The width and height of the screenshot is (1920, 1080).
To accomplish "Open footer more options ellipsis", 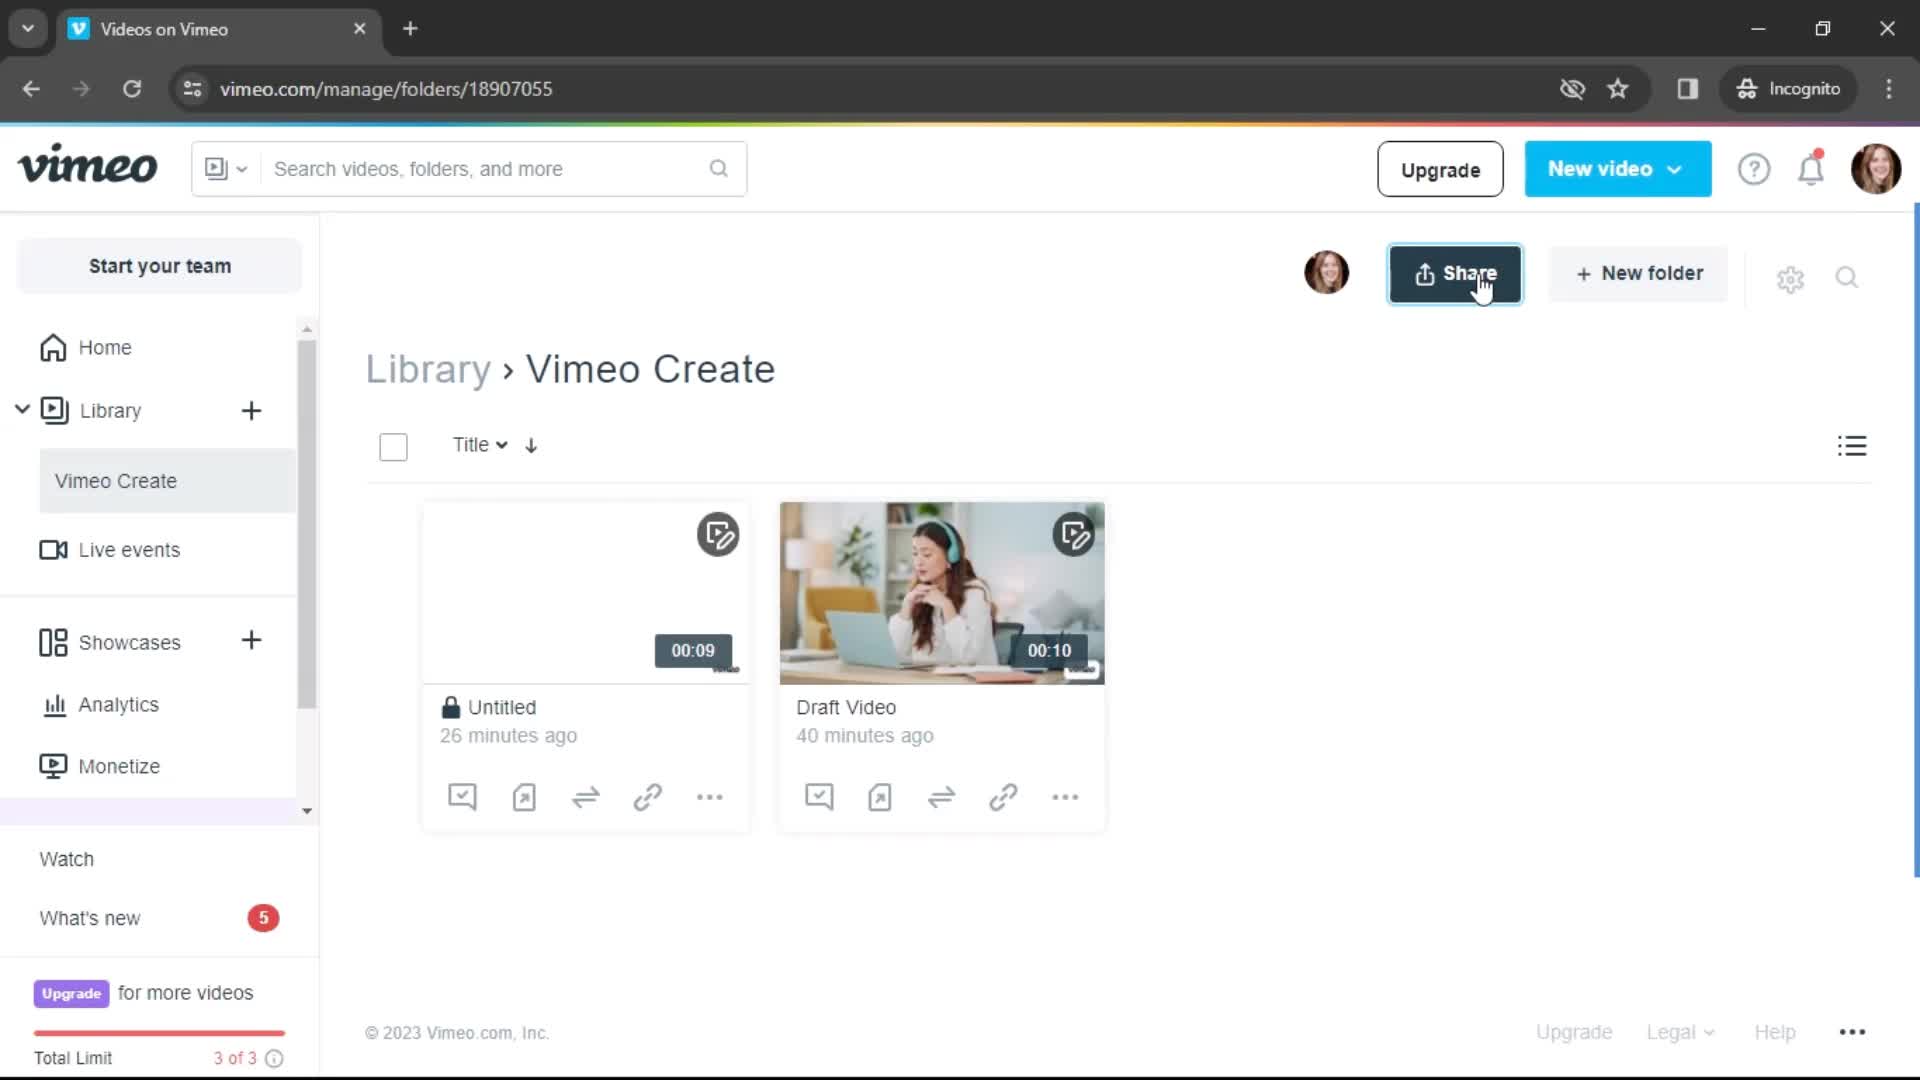I will point(1852,1032).
